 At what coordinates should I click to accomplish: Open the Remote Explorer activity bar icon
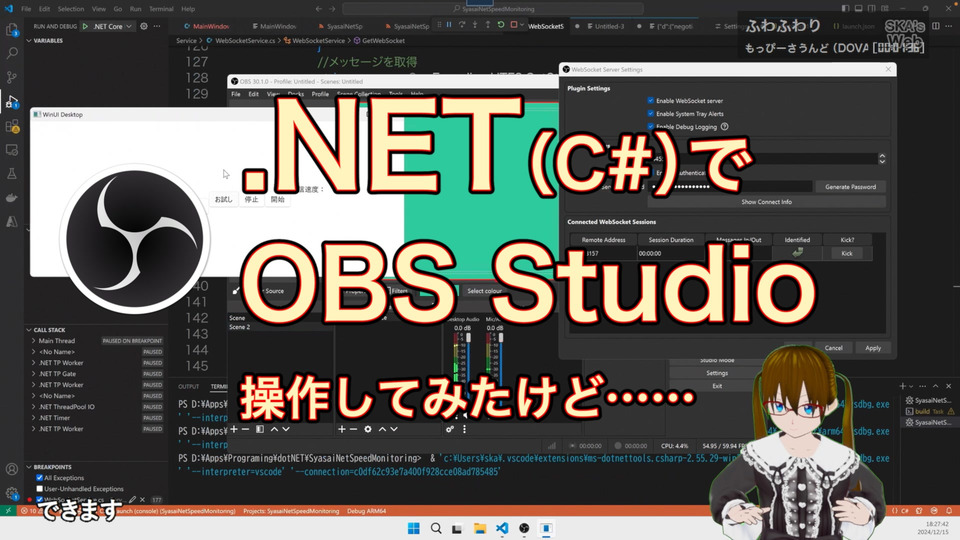click(x=12, y=150)
